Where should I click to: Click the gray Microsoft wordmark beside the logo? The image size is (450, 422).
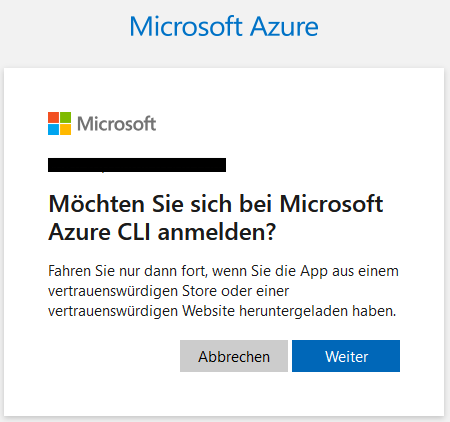[116, 124]
